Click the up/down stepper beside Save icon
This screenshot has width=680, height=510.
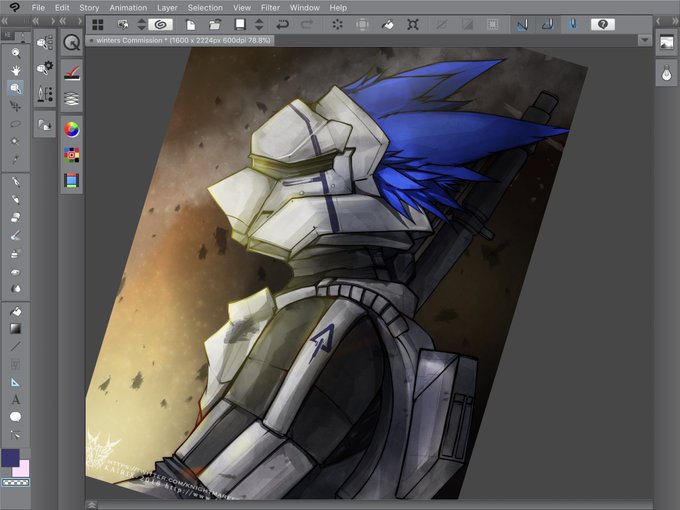point(259,25)
